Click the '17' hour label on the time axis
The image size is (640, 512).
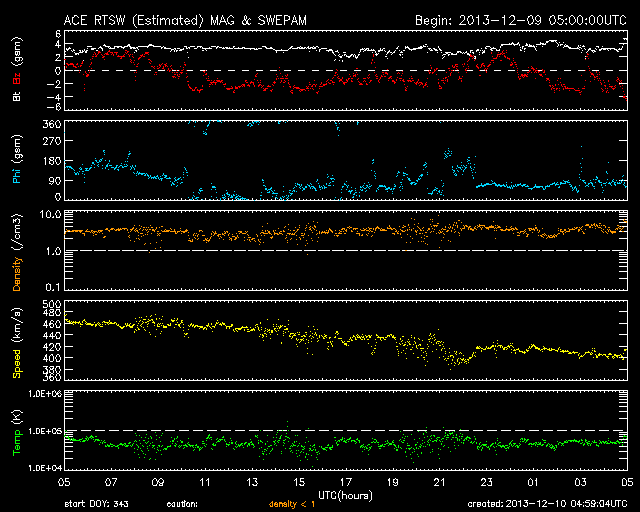(346, 482)
